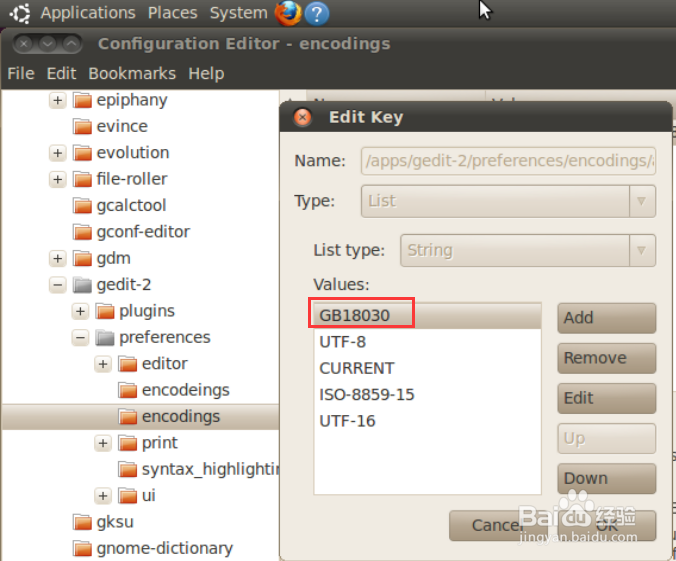Viewport: 676px width, 561px height.
Task: Select the preferences folder icon
Action: pos(105,337)
